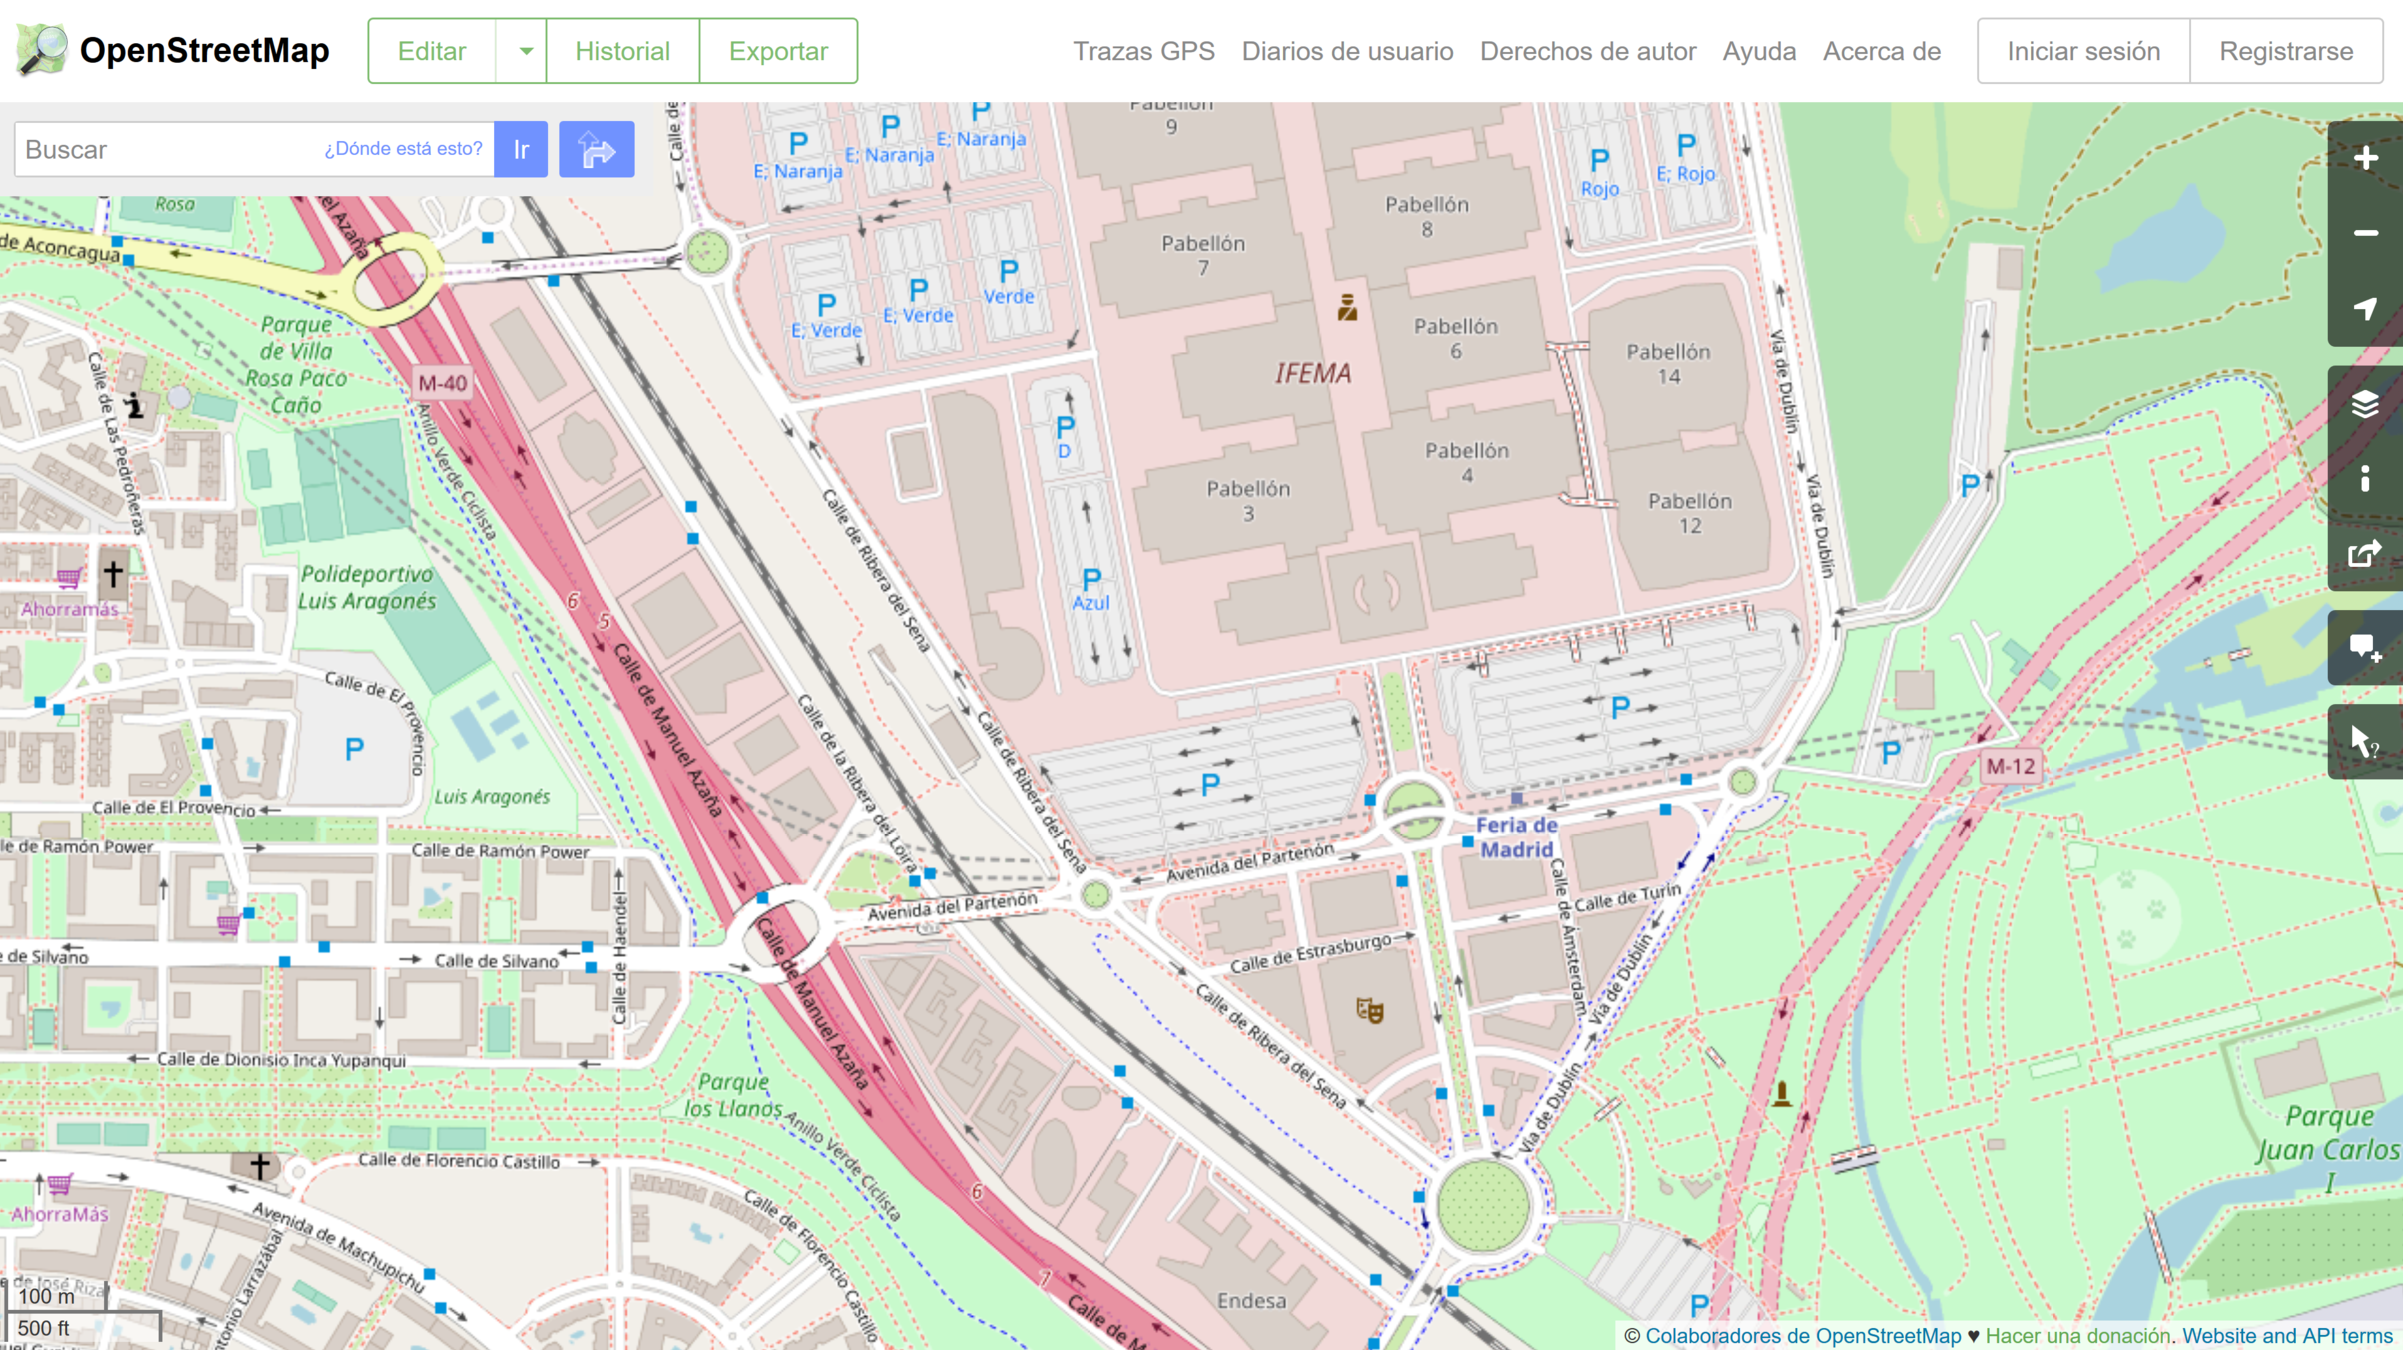Open directions with the route arrow button
2403x1350 pixels.
596,150
